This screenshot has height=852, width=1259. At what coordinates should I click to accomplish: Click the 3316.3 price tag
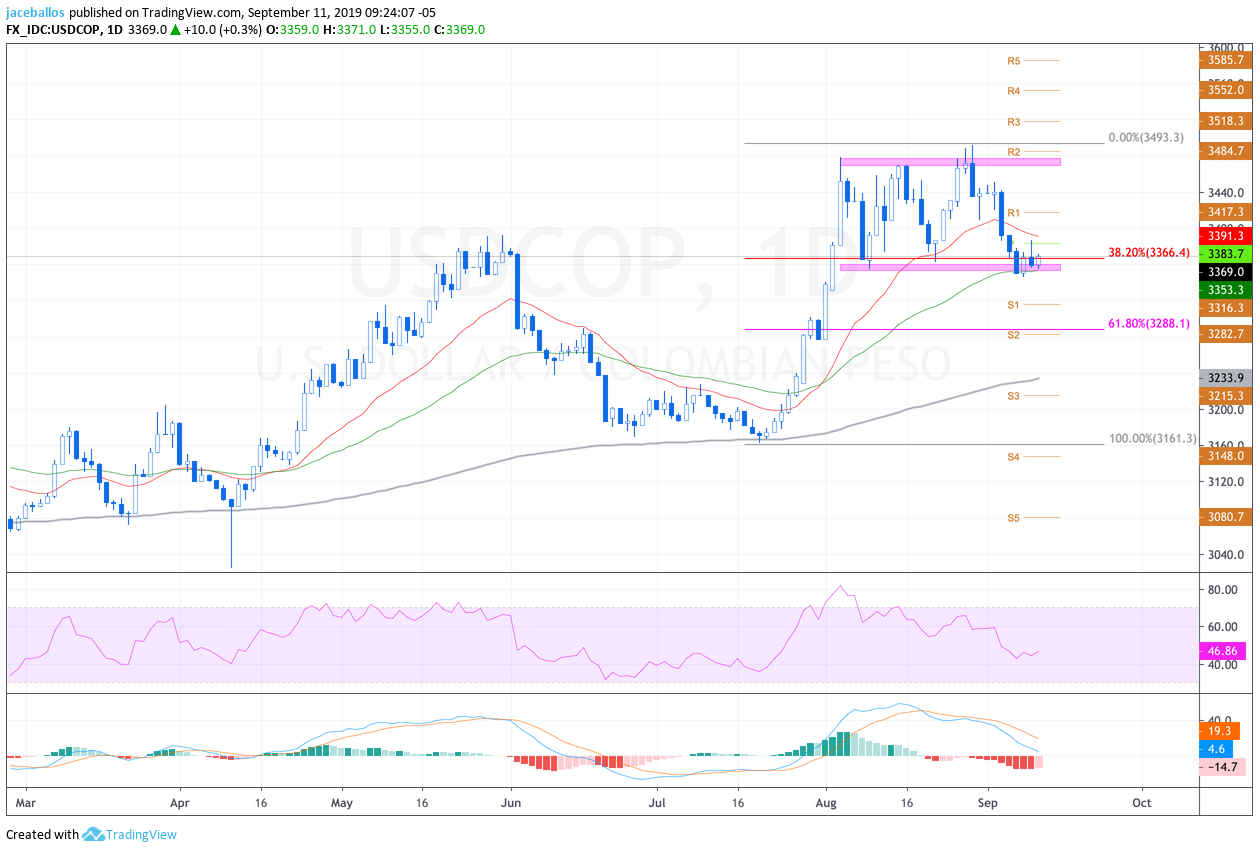tap(1225, 308)
